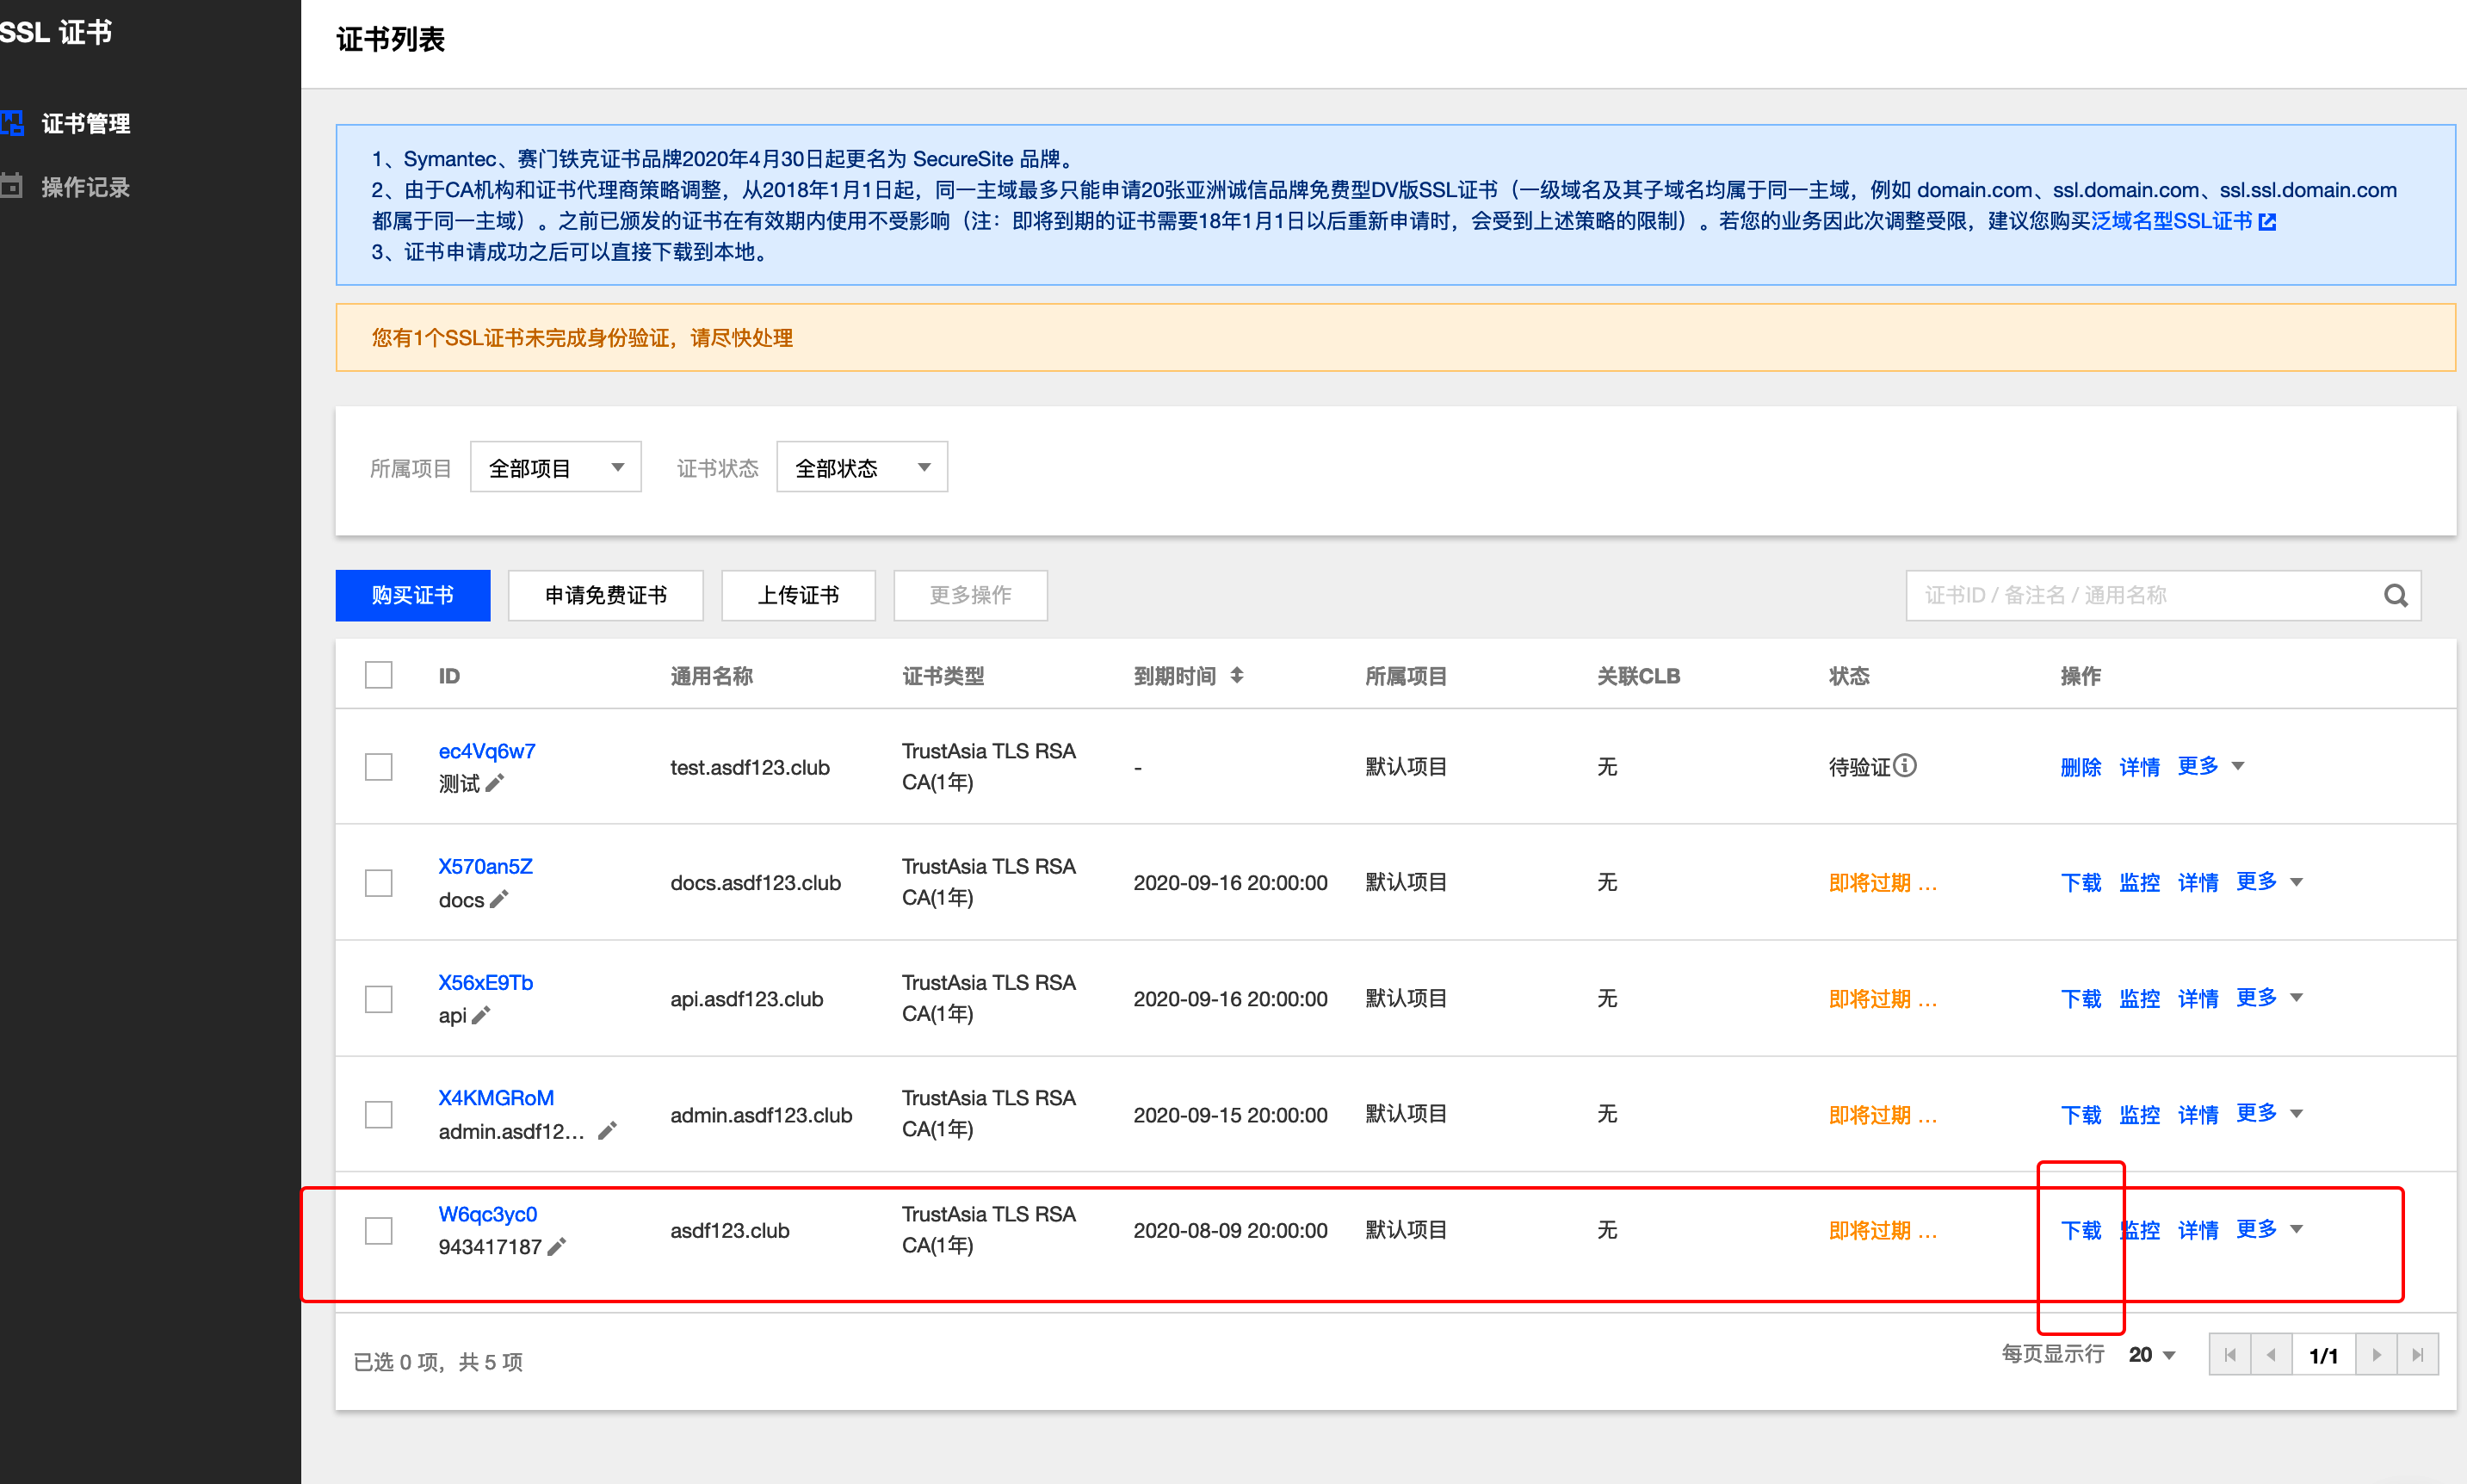Check the box for X4KMGRoM row
The height and width of the screenshot is (1484, 2467).
click(379, 1114)
